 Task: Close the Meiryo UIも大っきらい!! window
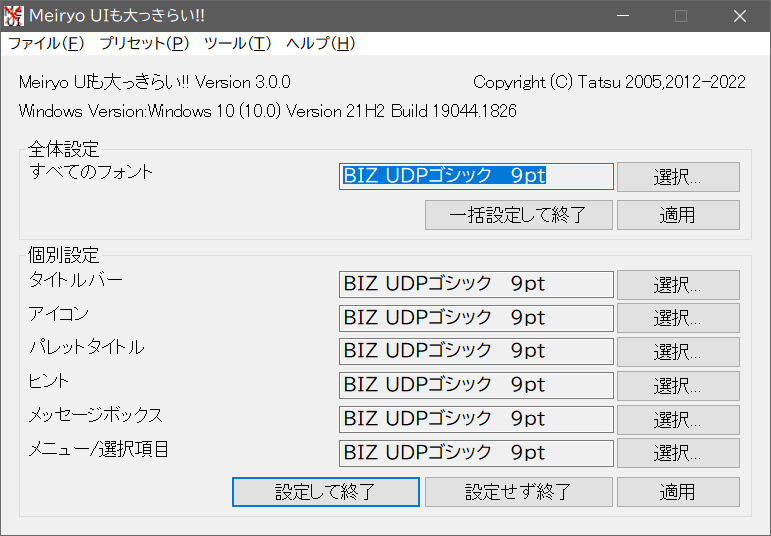(740, 16)
